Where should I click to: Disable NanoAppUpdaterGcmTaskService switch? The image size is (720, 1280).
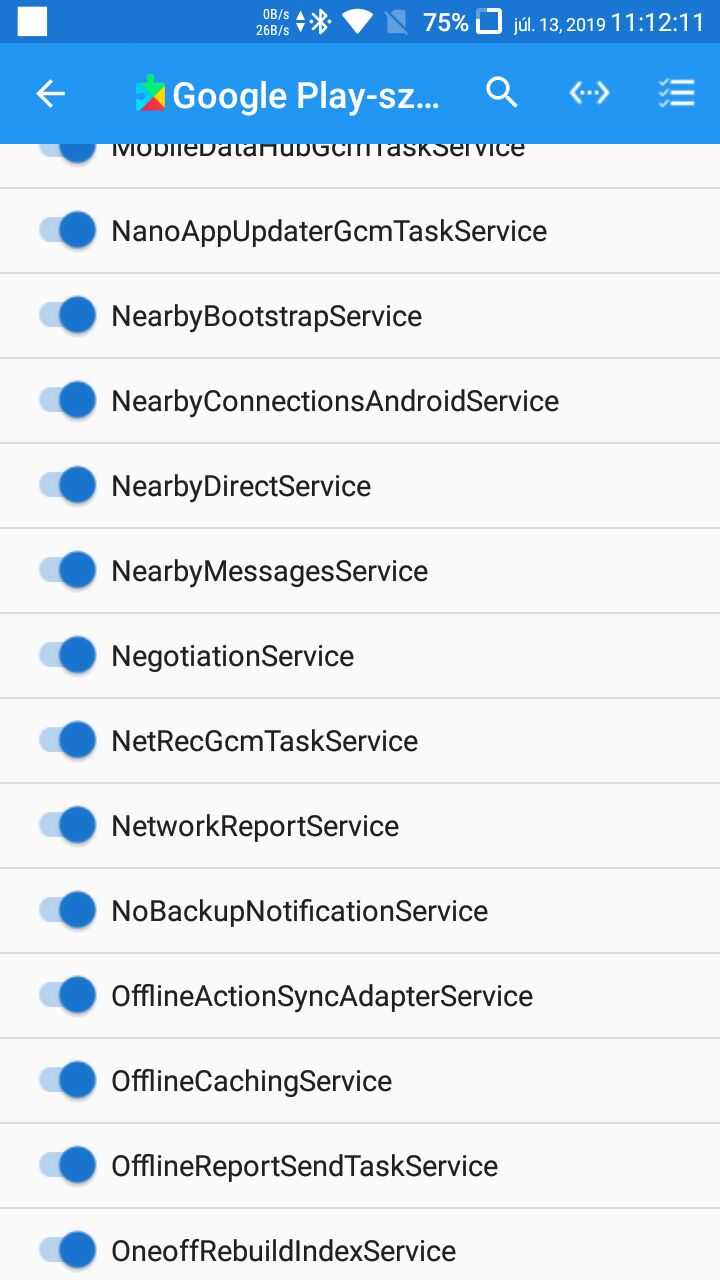coord(68,230)
